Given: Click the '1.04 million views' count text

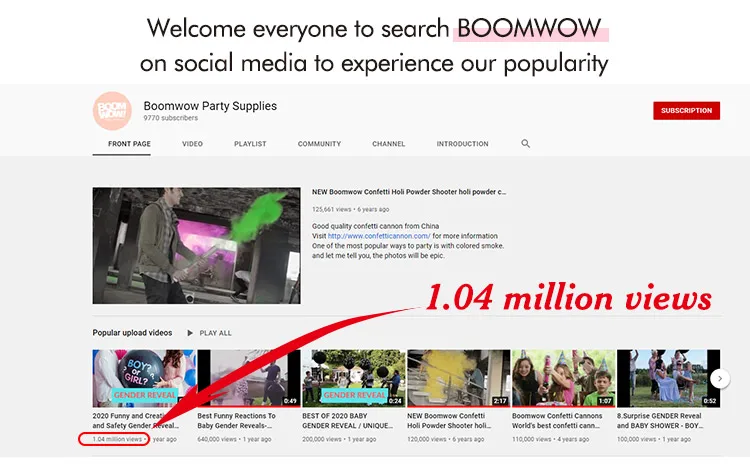Looking at the screenshot, I should 118,439.
